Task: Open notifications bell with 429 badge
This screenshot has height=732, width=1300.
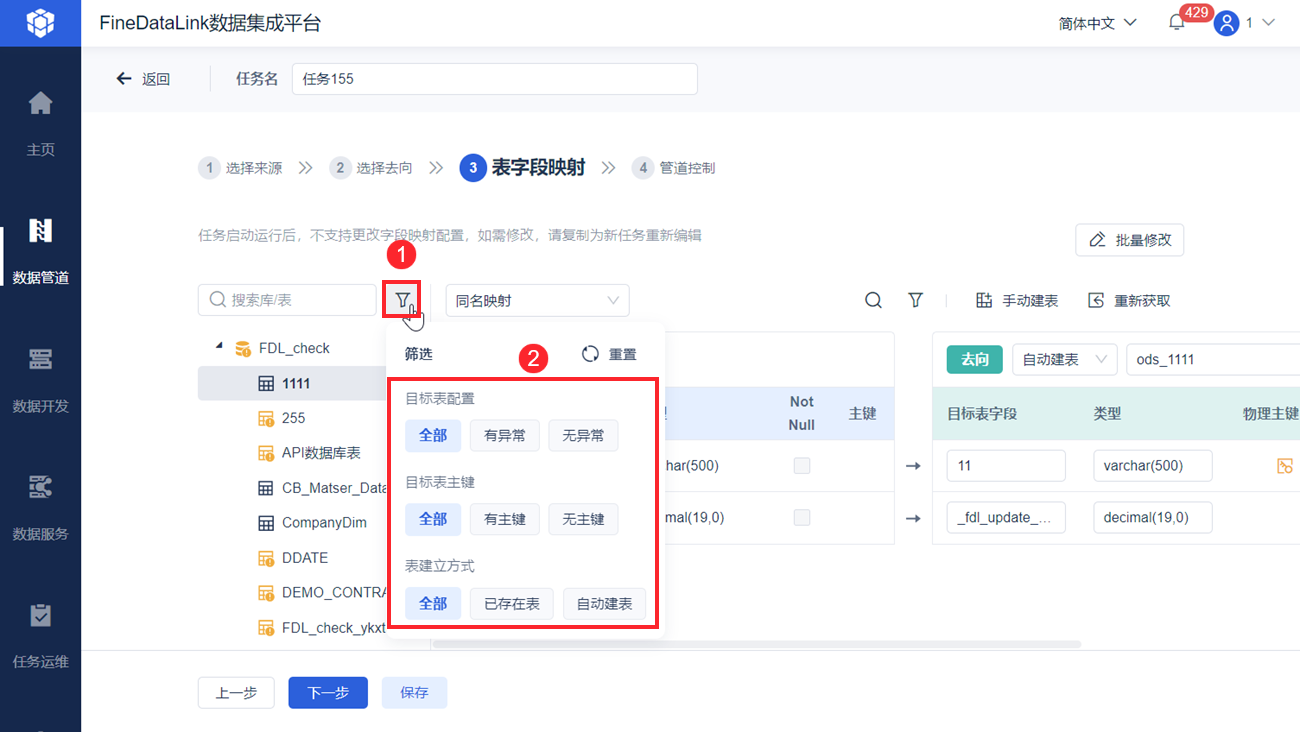Action: pyautogui.click(x=1177, y=23)
